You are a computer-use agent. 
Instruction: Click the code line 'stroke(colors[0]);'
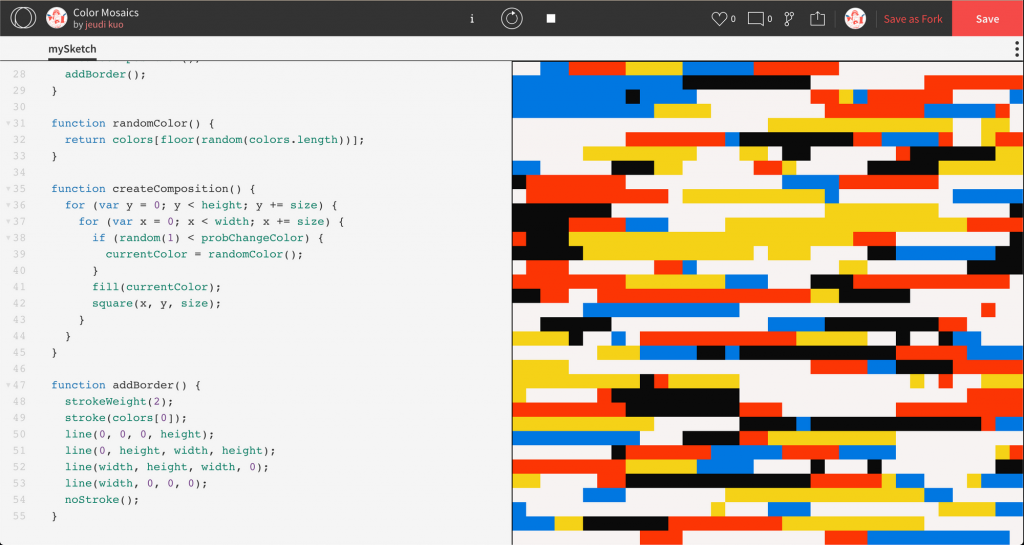(126, 418)
